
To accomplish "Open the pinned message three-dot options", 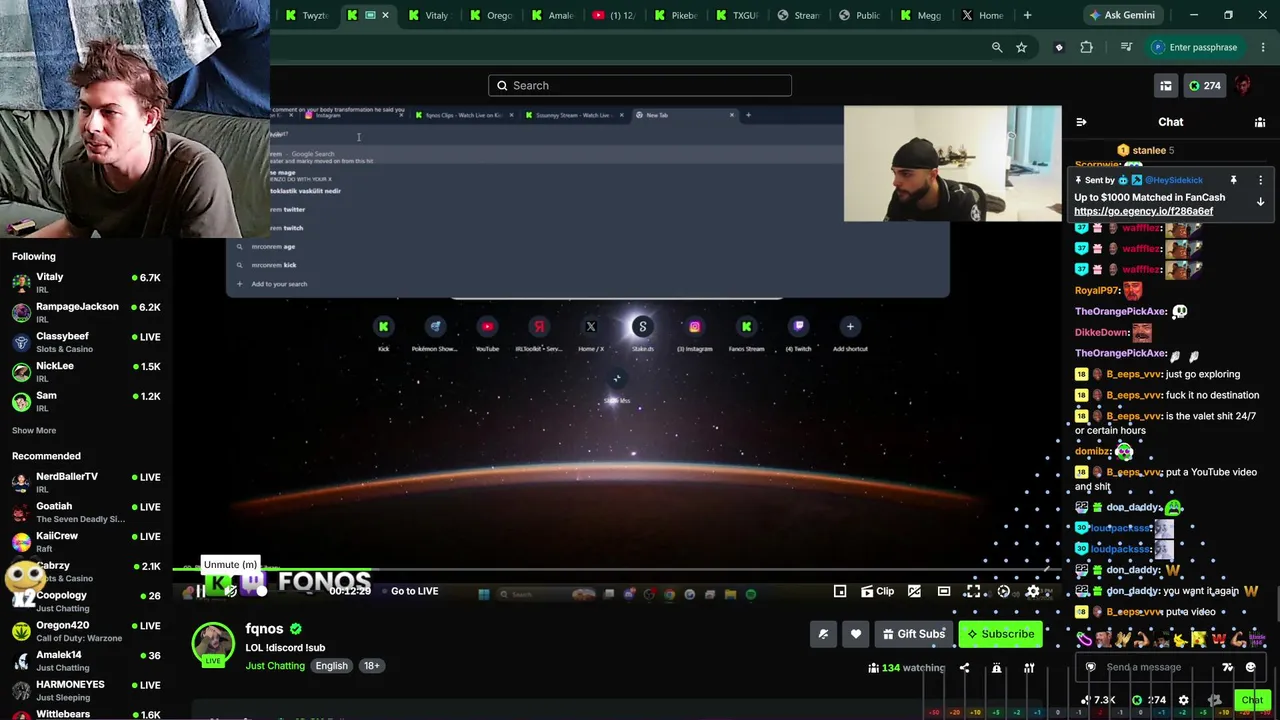I will [x=1260, y=180].
